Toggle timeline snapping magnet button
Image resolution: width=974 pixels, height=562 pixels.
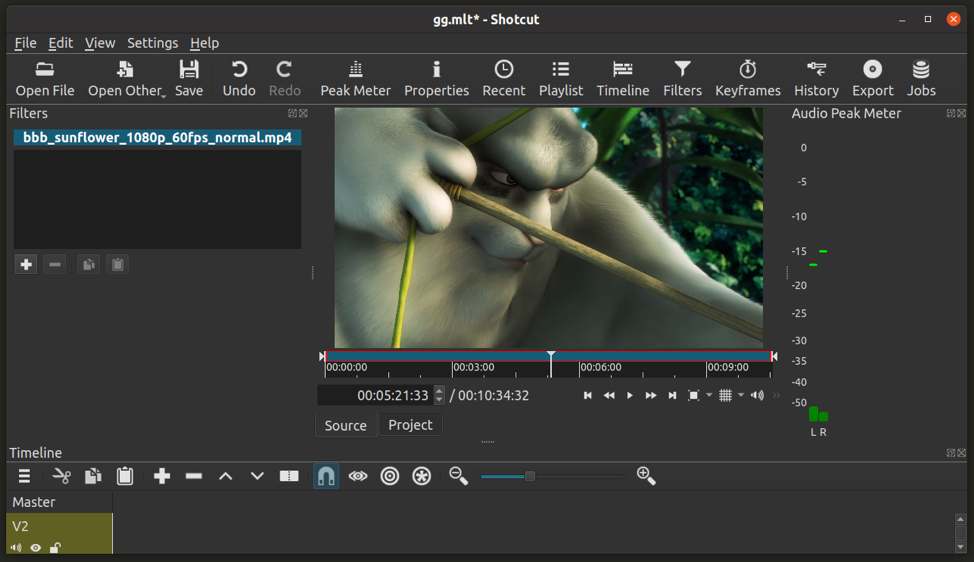pos(326,477)
